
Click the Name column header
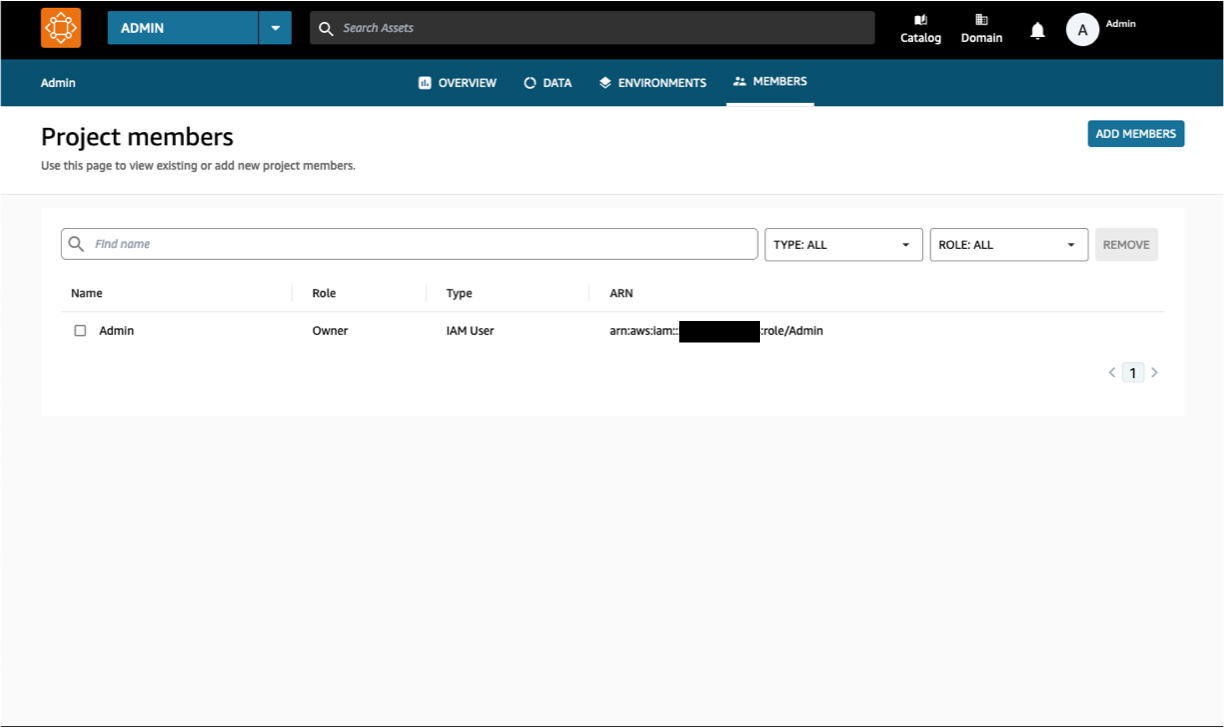87,294
